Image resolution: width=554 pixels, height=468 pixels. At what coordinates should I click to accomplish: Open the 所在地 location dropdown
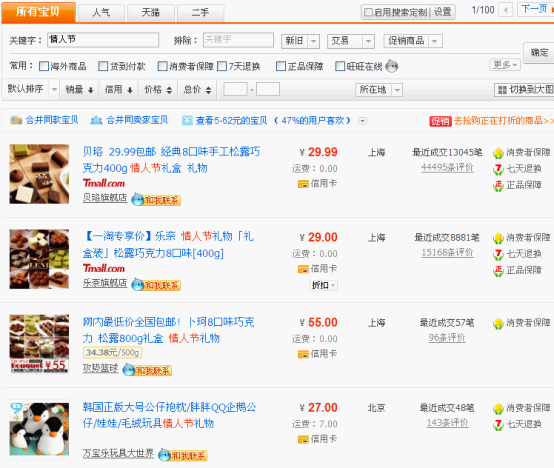(x=379, y=90)
